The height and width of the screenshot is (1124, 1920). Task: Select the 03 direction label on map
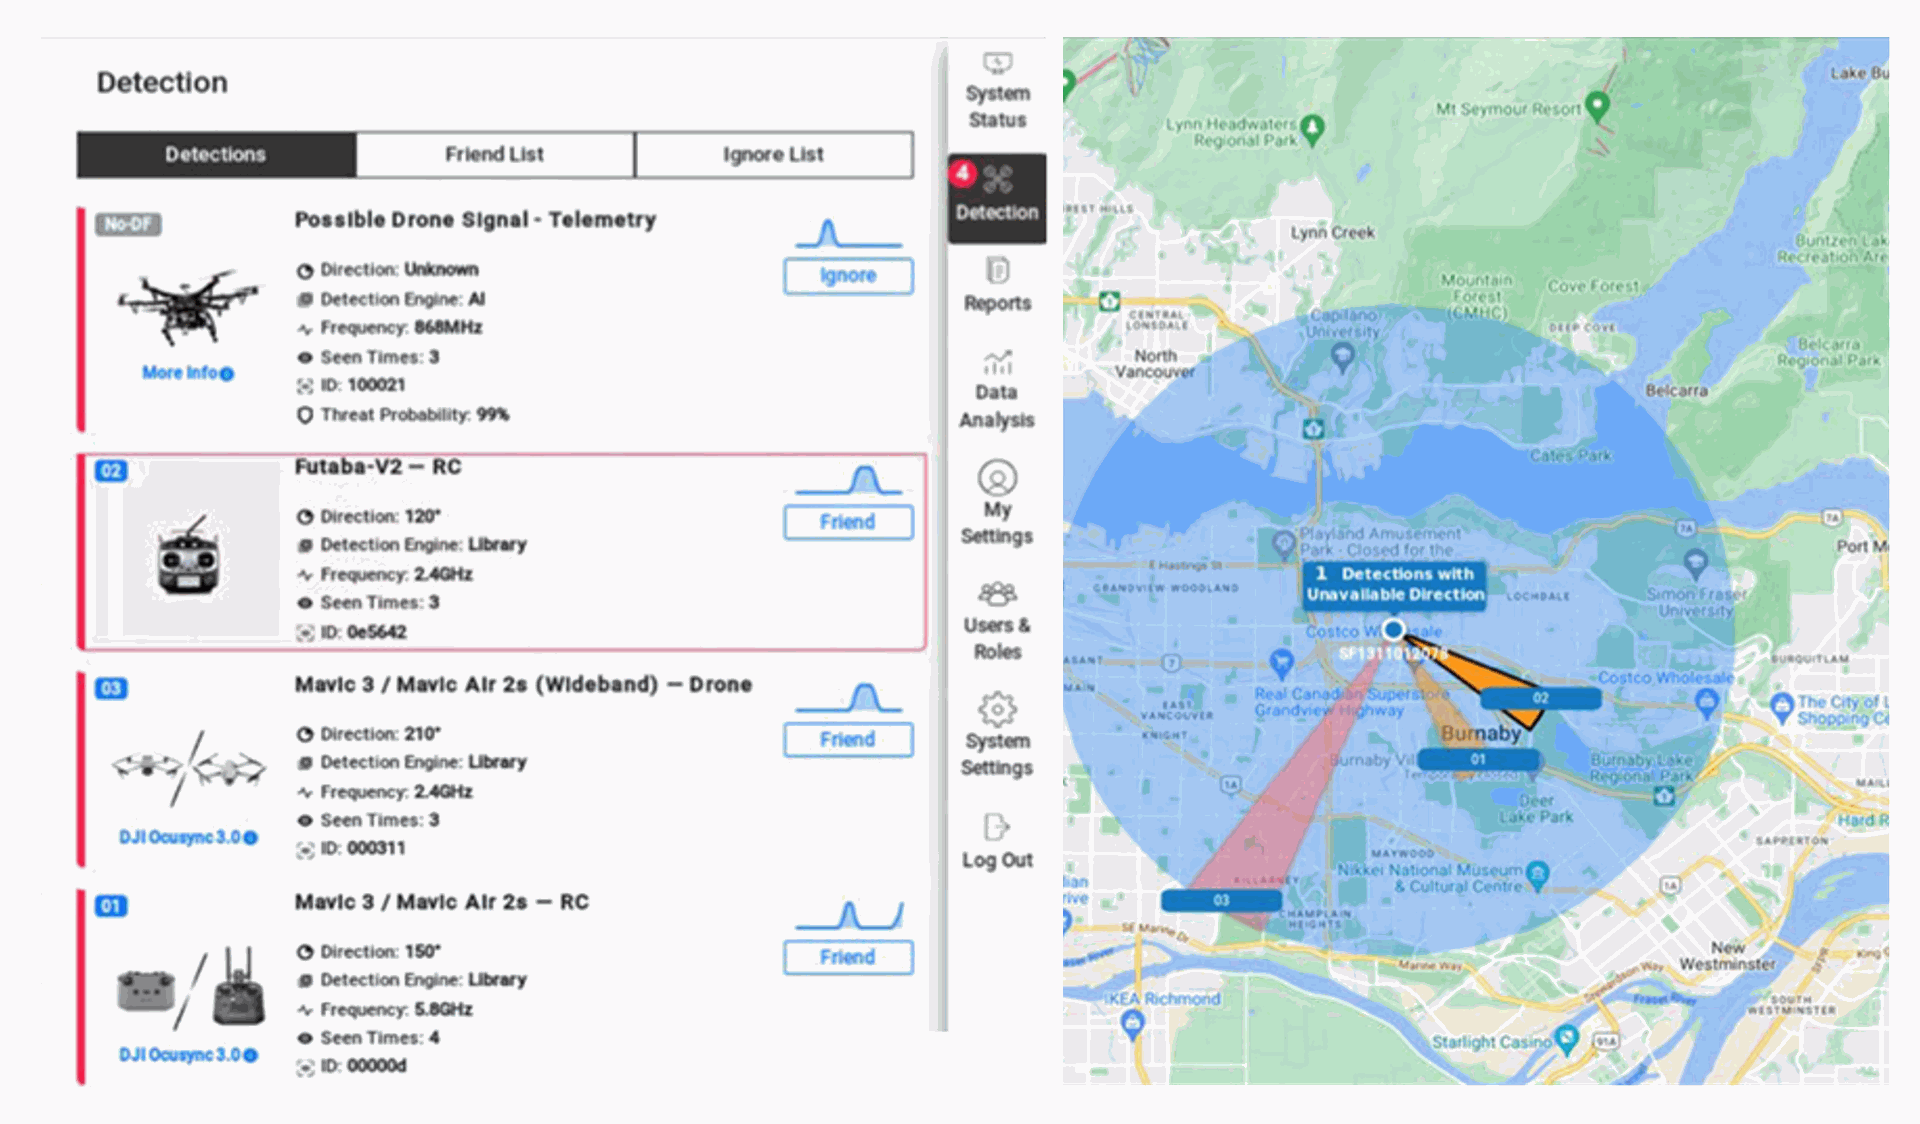[x=1221, y=900]
